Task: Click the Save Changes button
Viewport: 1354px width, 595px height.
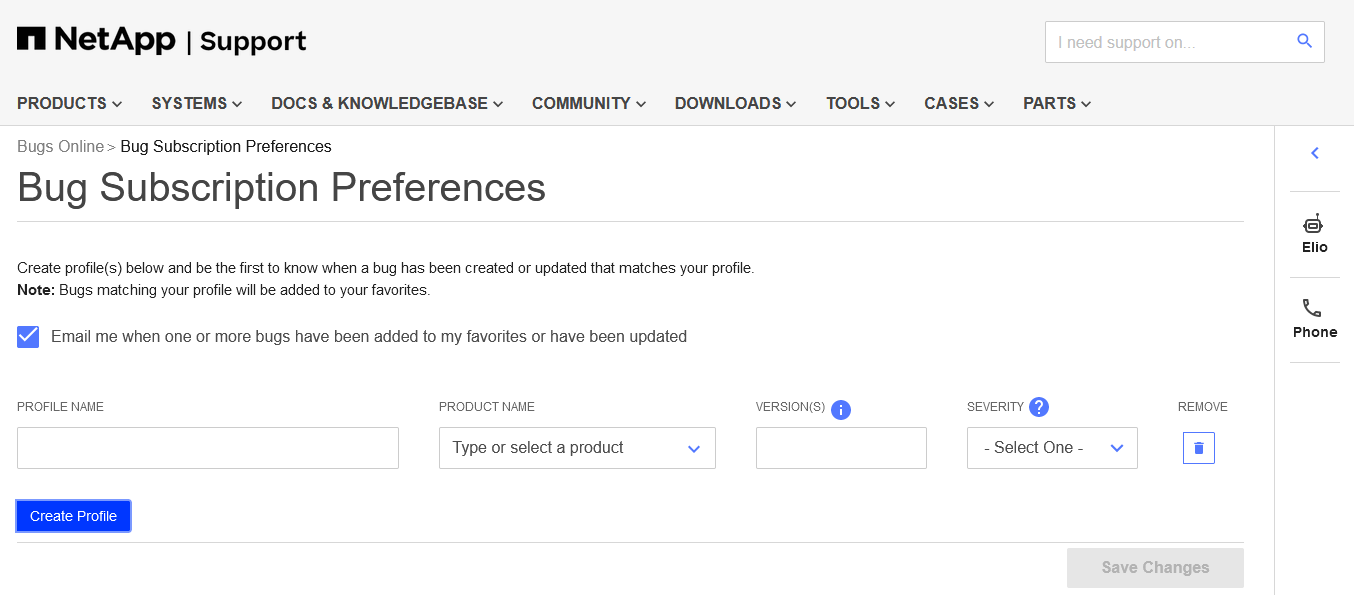Action: 1155,568
